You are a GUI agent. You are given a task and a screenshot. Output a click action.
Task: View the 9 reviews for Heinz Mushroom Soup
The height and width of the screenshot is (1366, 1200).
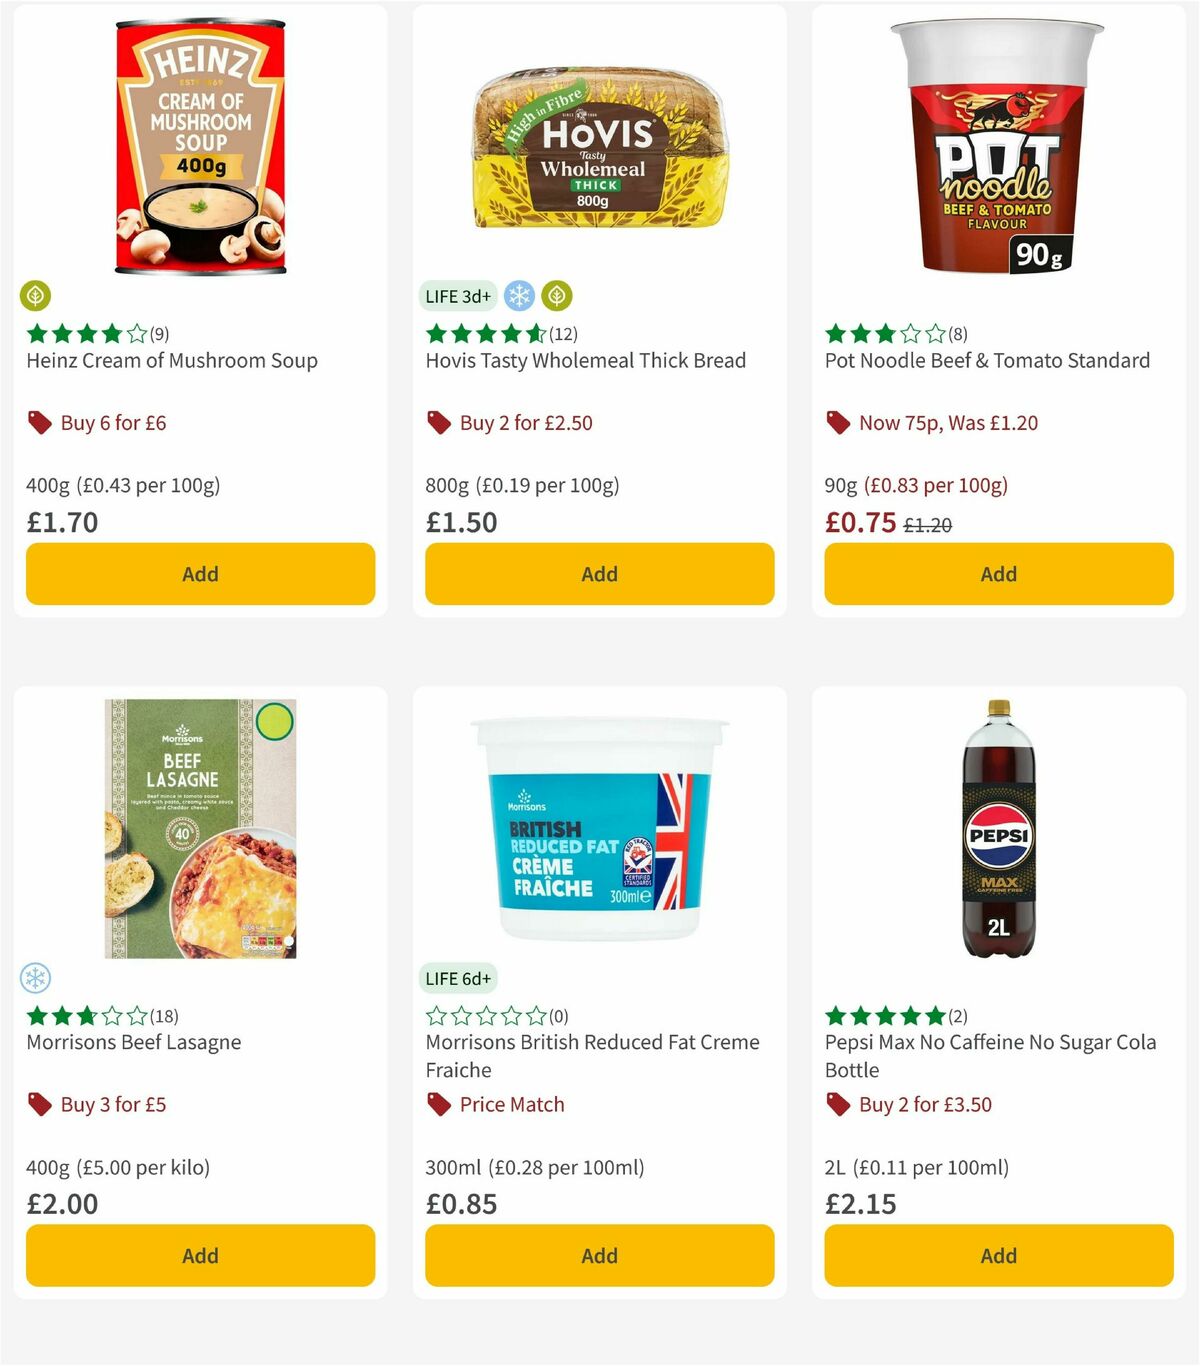pyautogui.click(x=160, y=334)
